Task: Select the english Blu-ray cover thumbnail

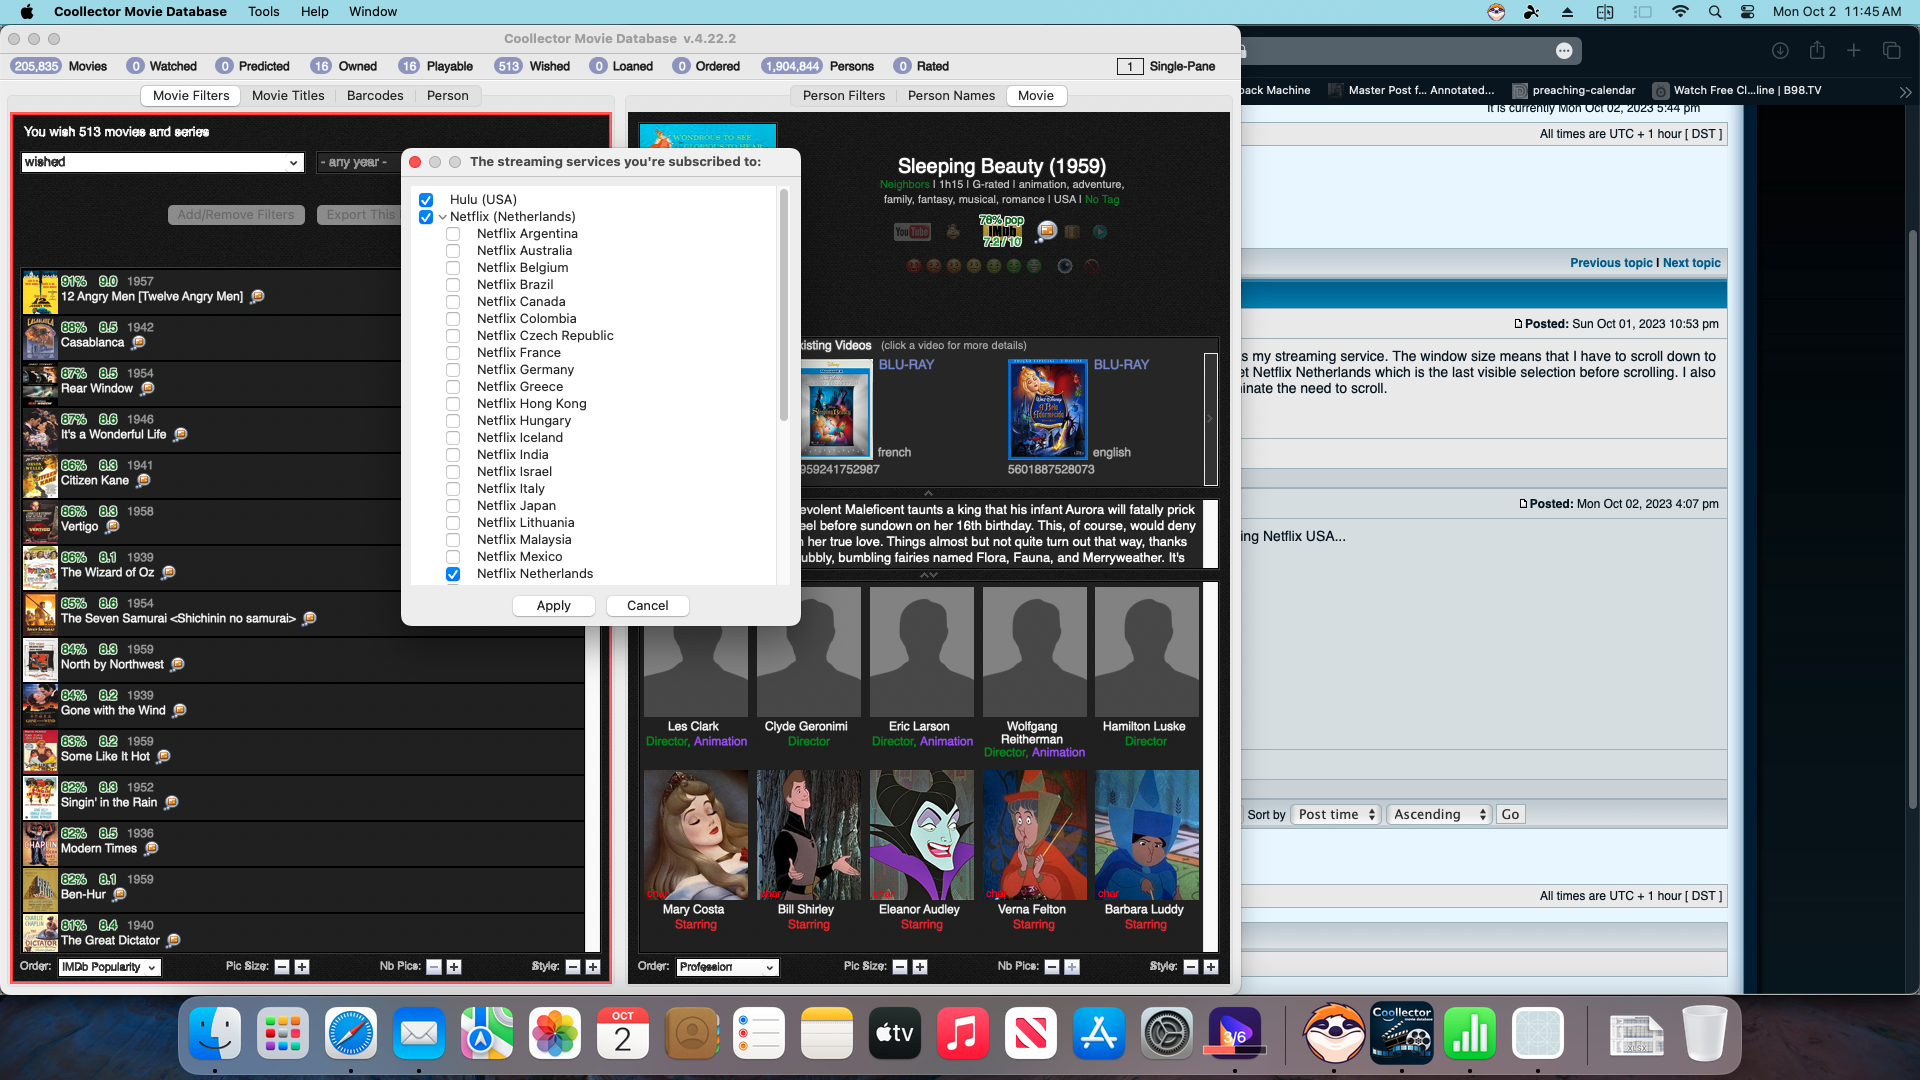Action: (x=1047, y=410)
